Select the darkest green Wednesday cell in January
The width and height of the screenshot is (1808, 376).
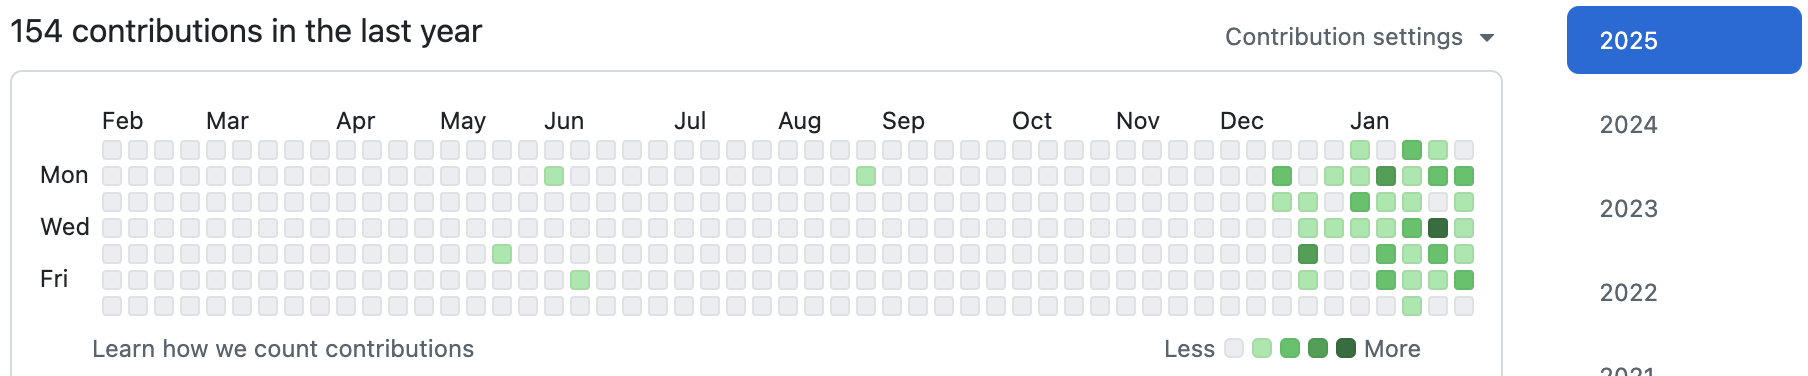(1438, 228)
